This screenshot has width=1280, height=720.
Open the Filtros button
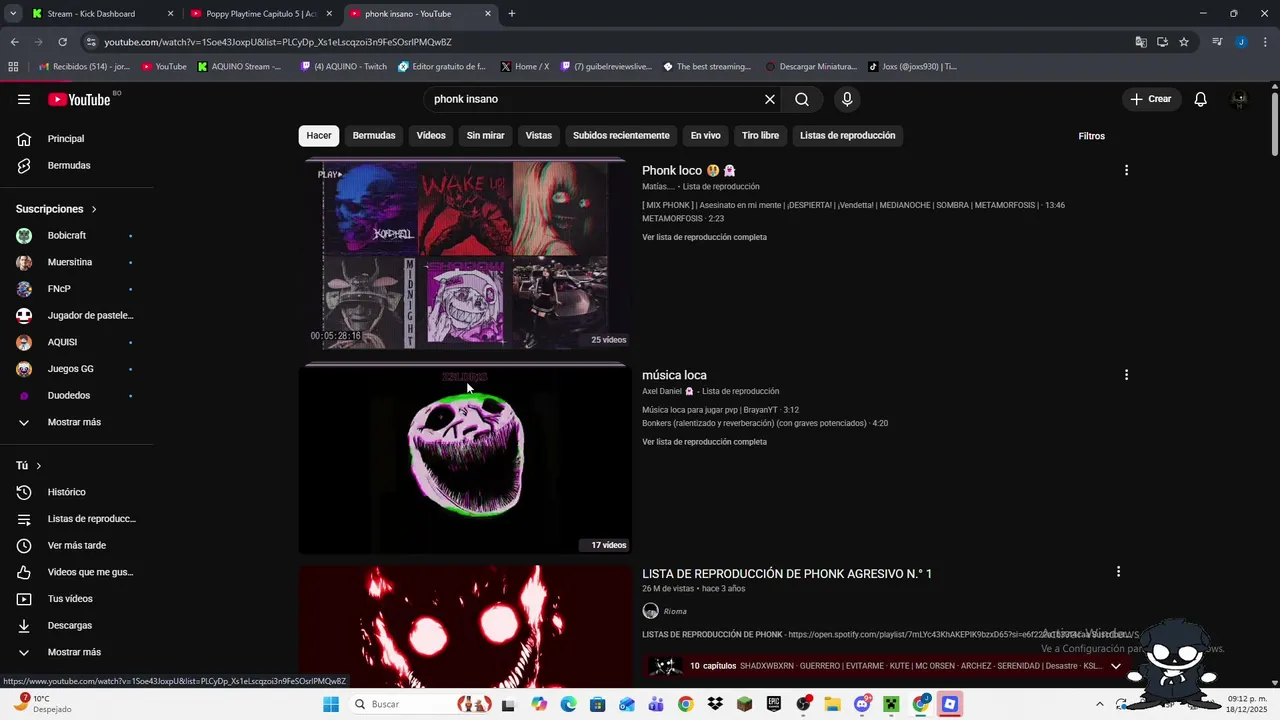coord(1092,136)
